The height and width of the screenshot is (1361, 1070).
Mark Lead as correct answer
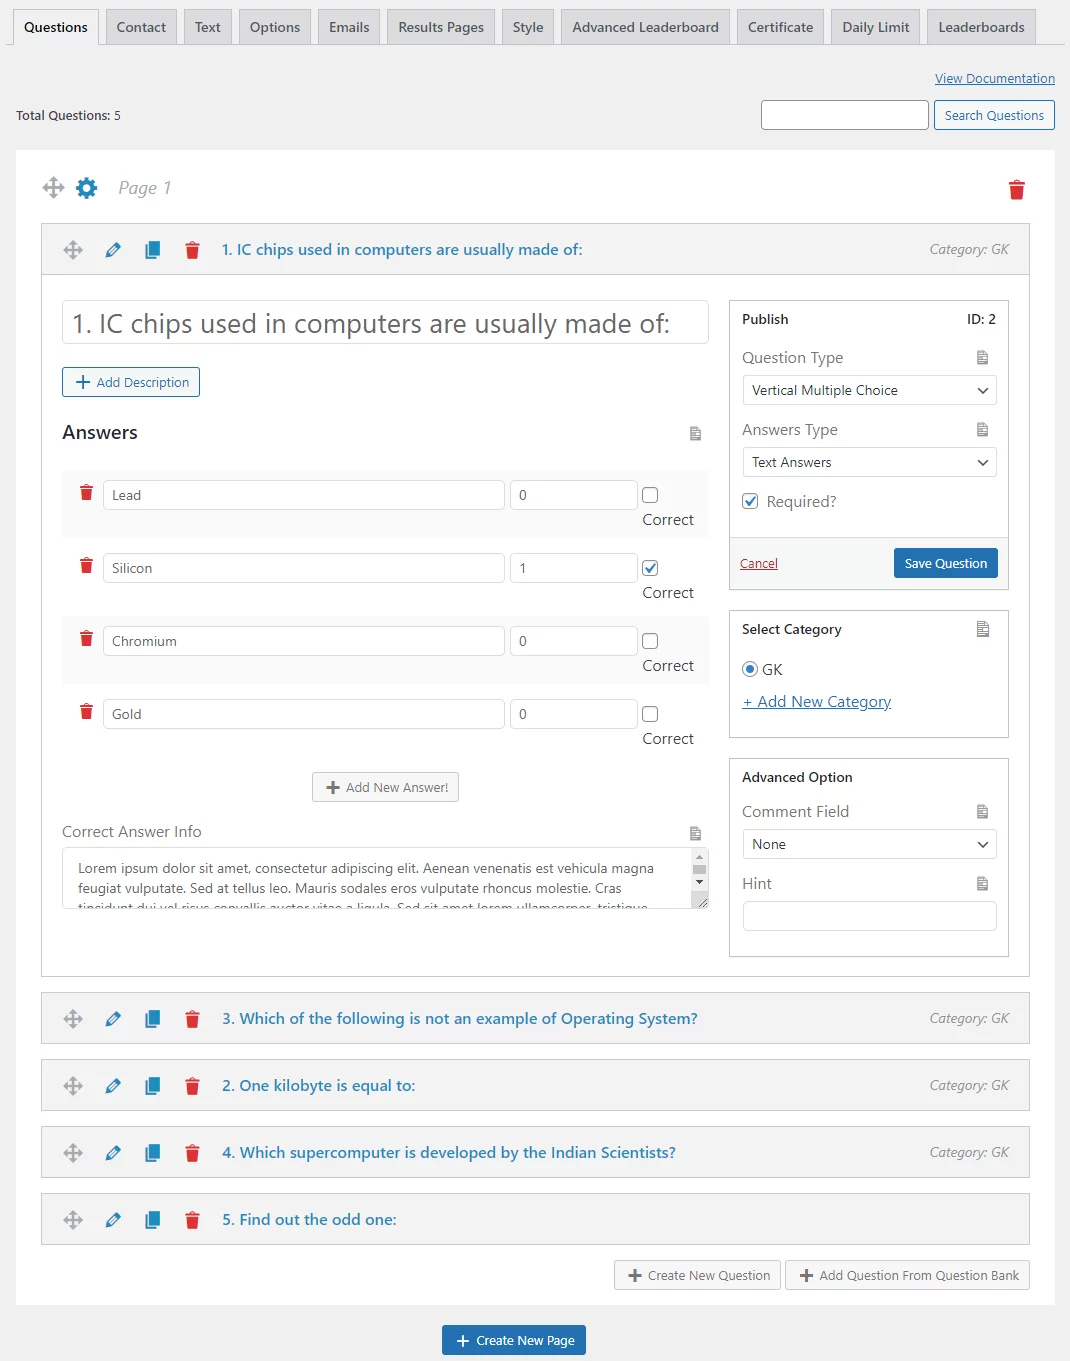pos(650,495)
